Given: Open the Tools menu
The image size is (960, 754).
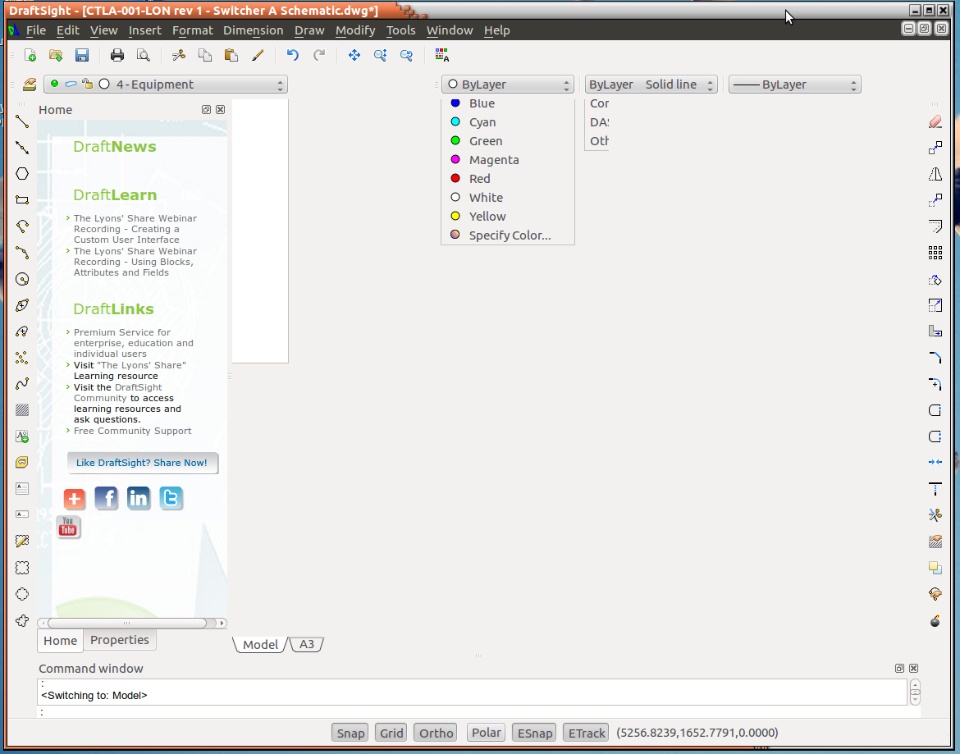Looking at the screenshot, I should coord(400,30).
